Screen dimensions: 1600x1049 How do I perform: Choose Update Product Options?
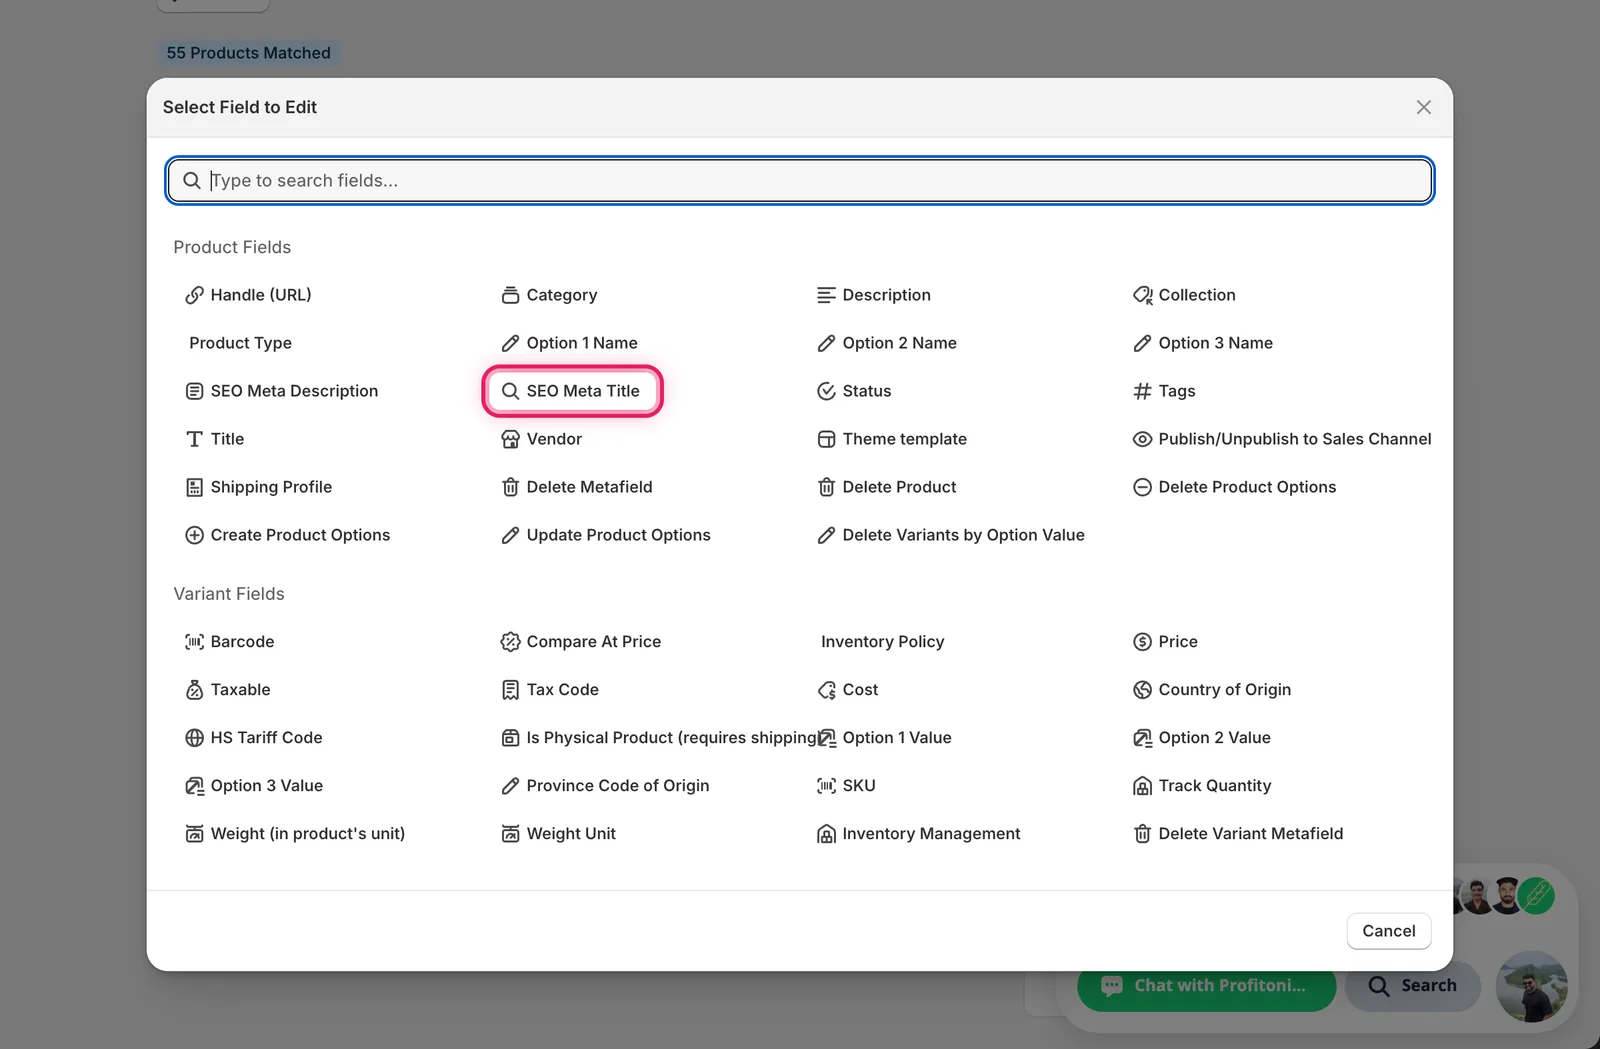606,535
